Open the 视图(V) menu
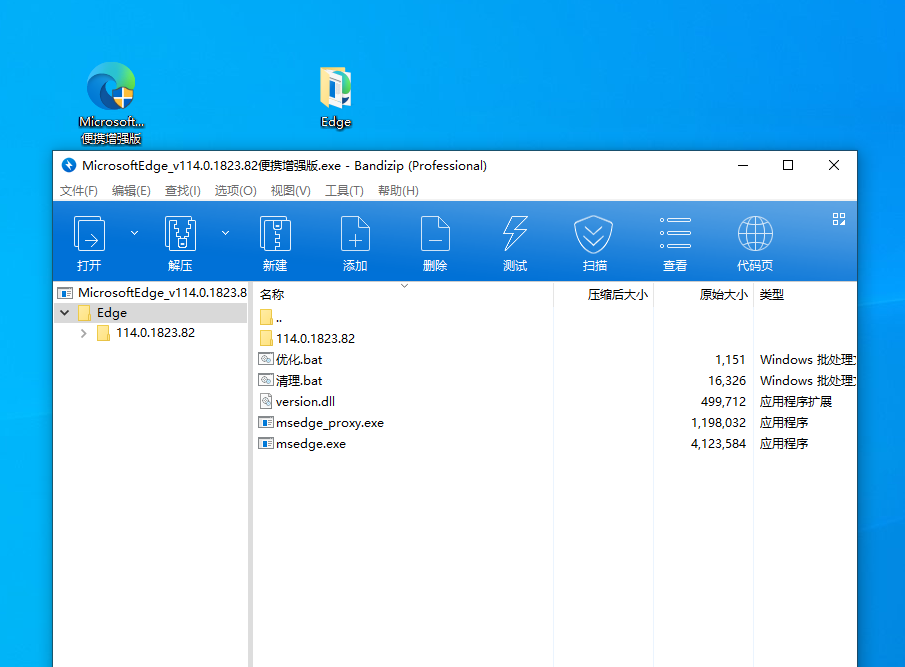 point(290,190)
